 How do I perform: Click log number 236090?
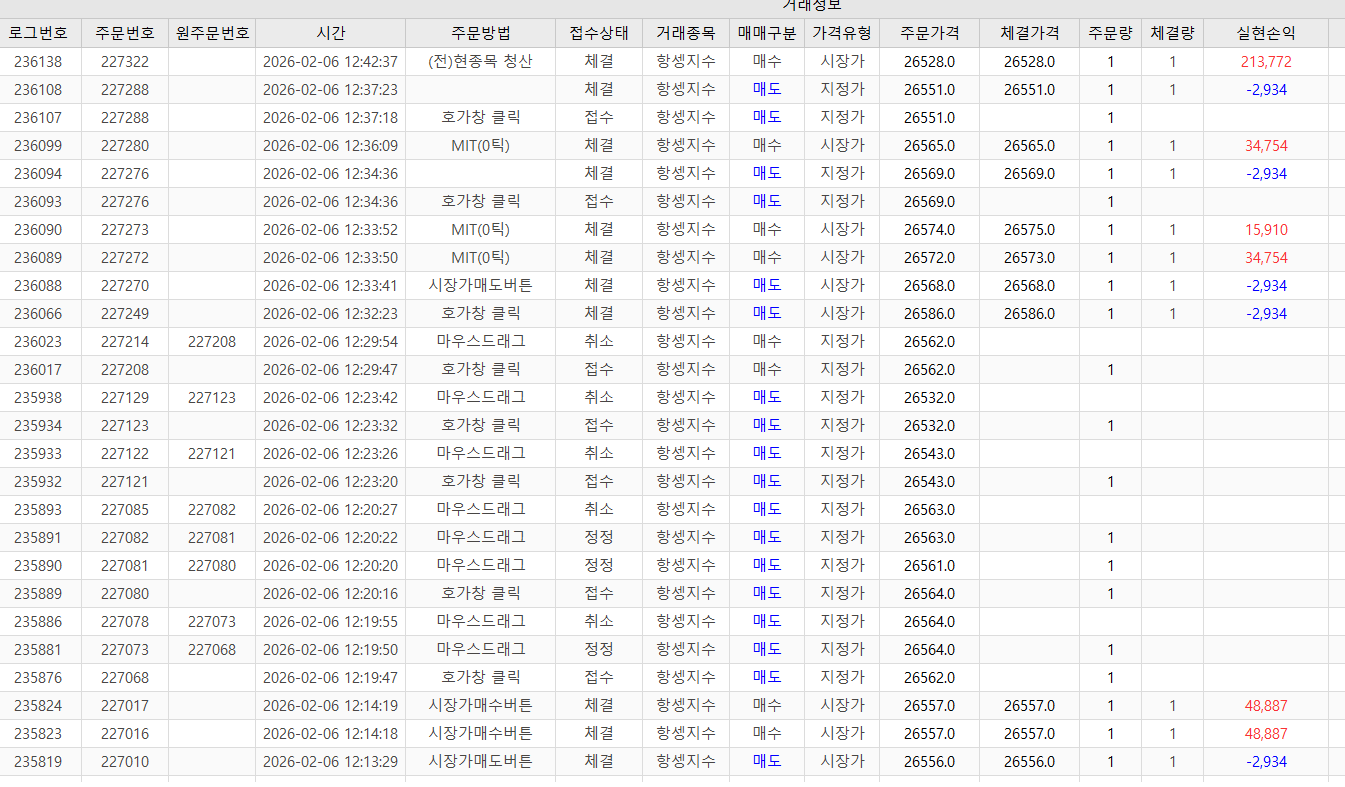click(x=38, y=229)
